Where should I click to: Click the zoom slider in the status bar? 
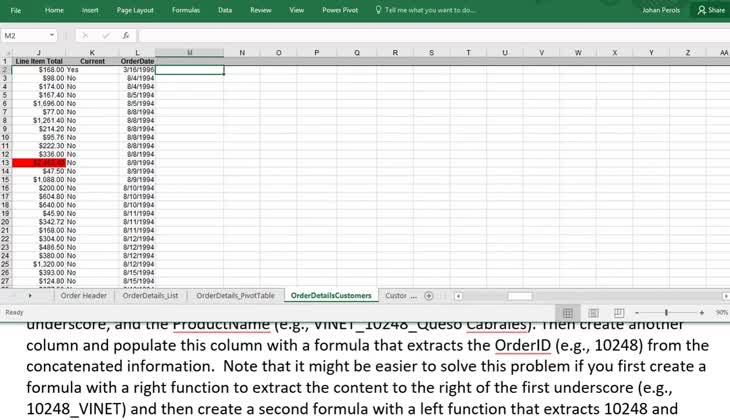[x=666, y=313]
